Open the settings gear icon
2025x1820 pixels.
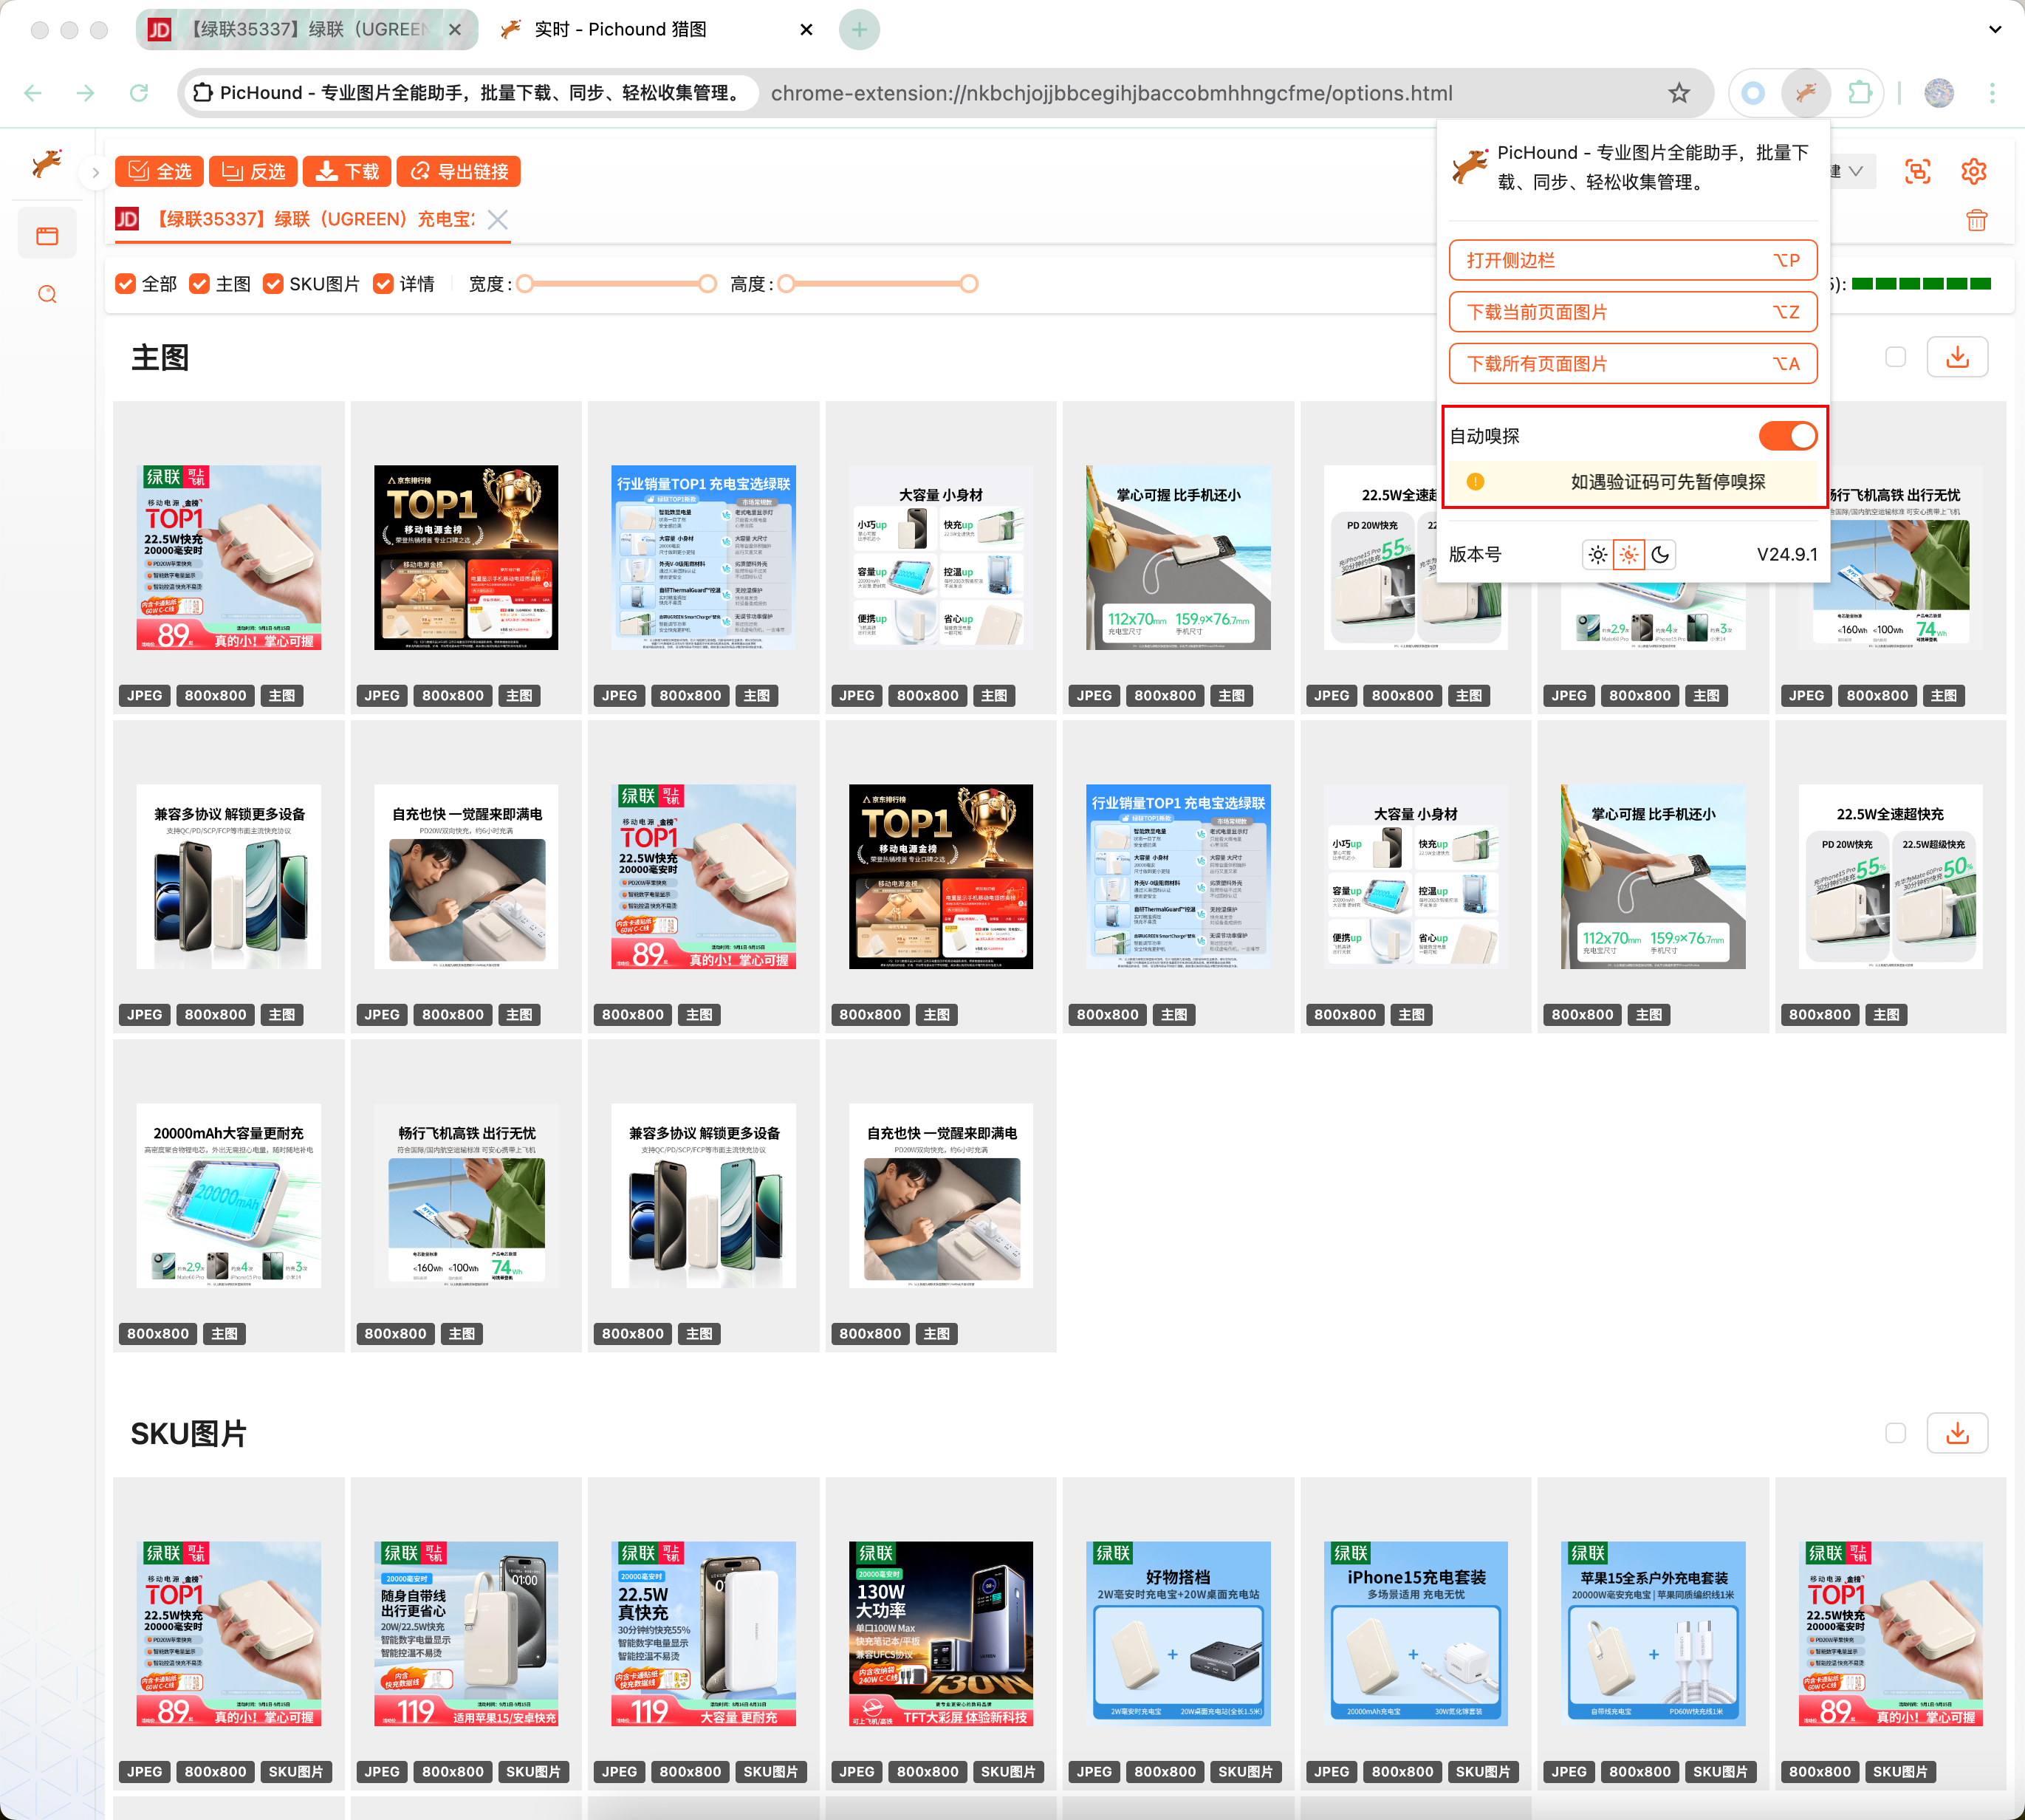click(x=1973, y=171)
